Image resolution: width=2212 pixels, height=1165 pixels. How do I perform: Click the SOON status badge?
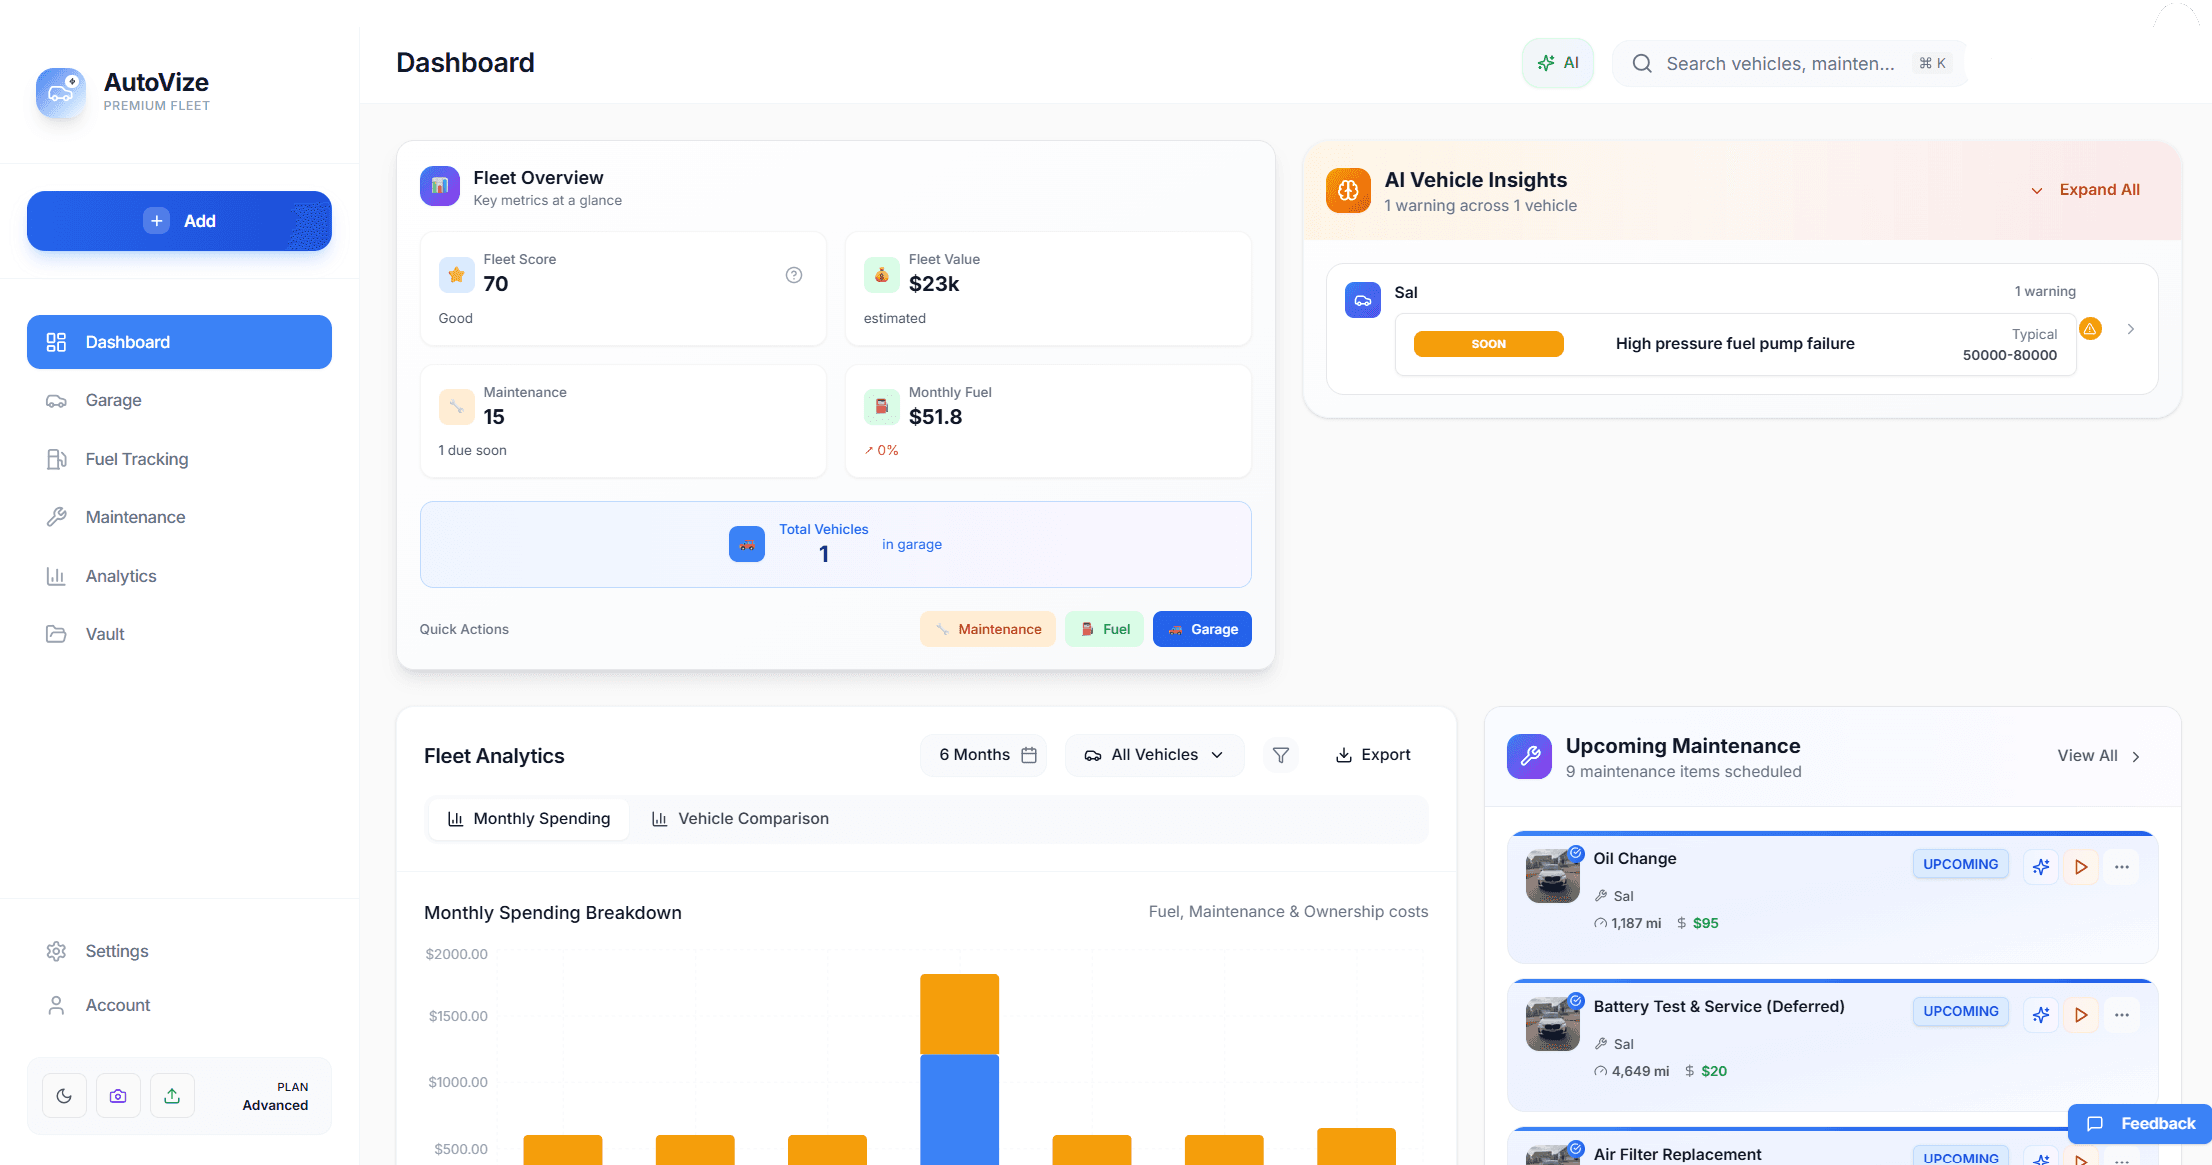coord(1489,344)
